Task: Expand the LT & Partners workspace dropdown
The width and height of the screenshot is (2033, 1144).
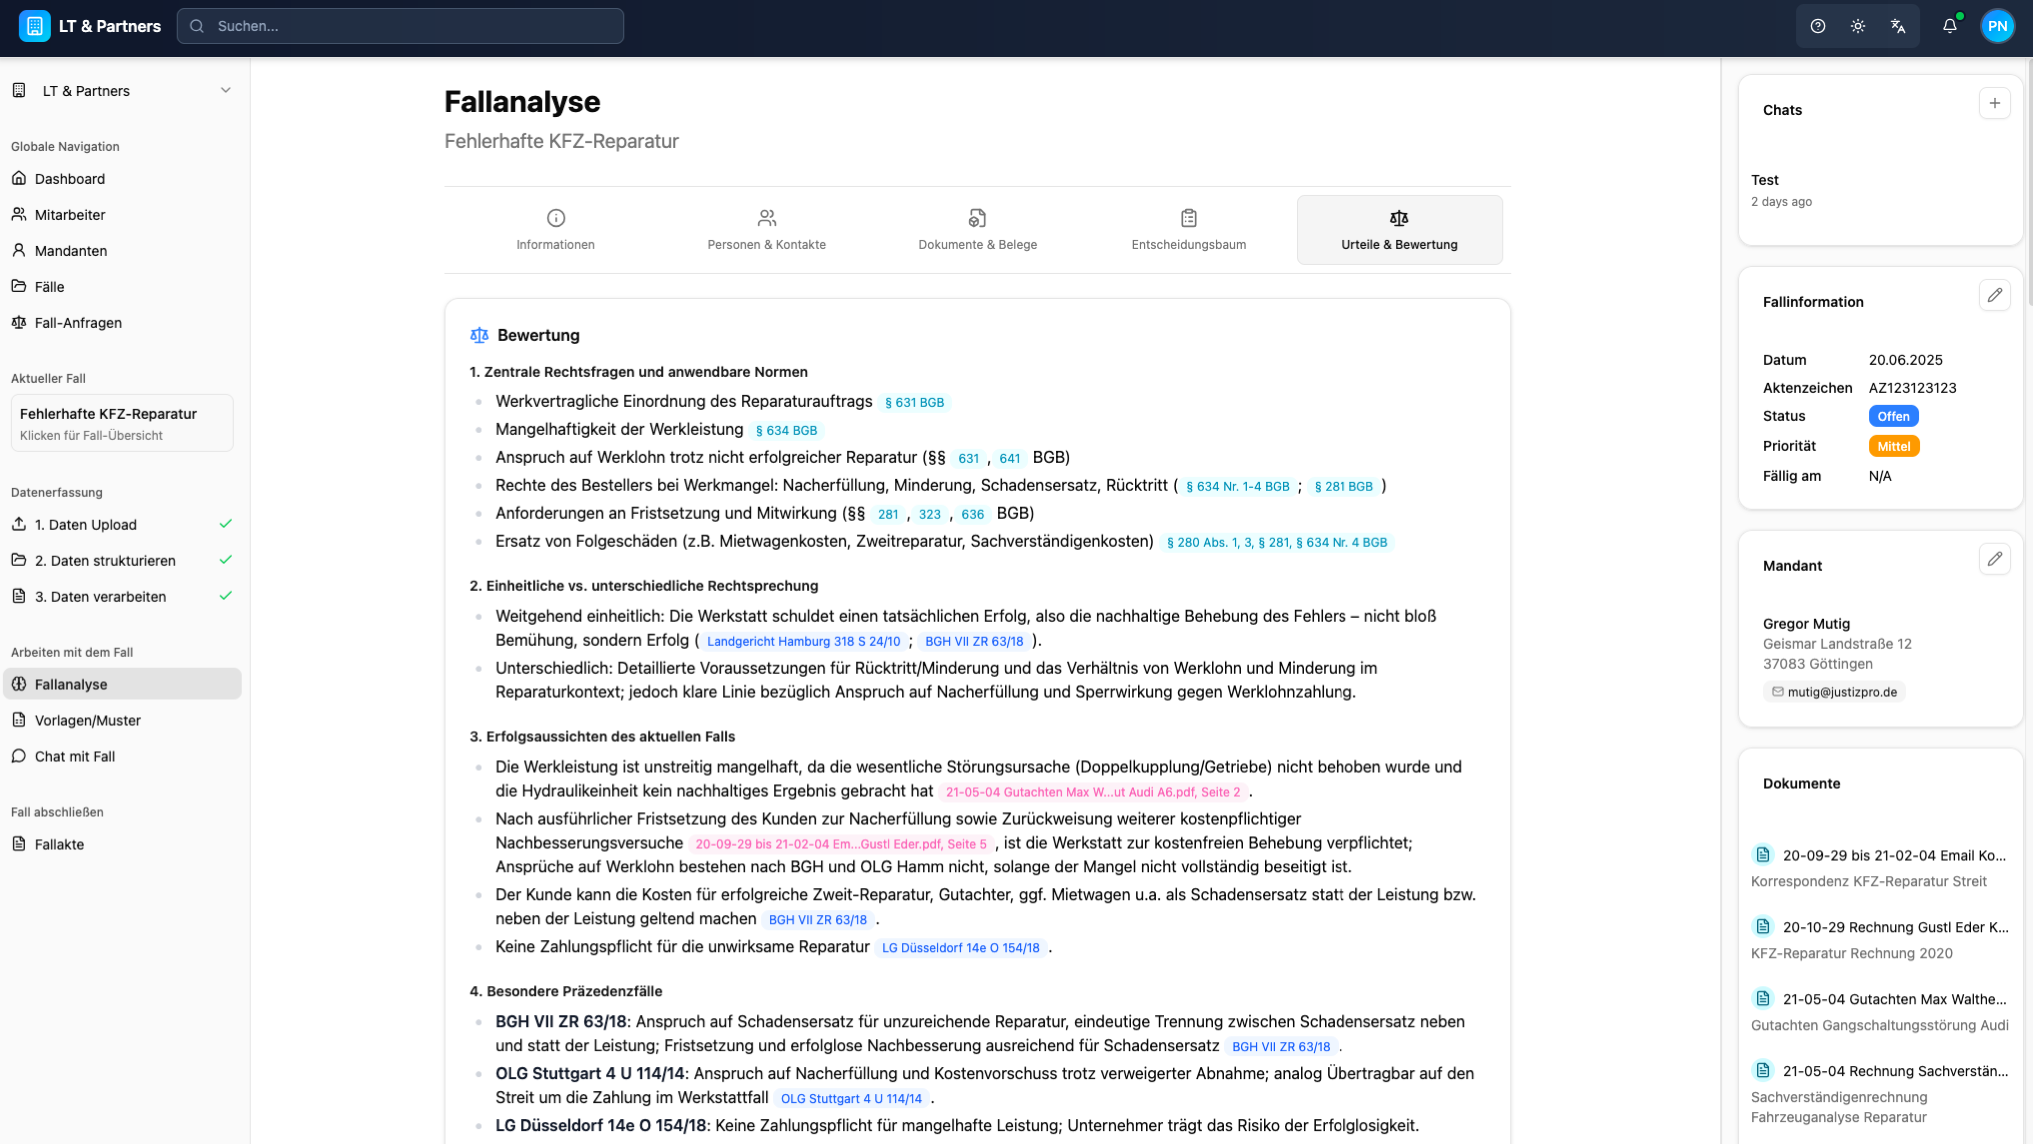Action: pyautogui.click(x=225, y=91)
